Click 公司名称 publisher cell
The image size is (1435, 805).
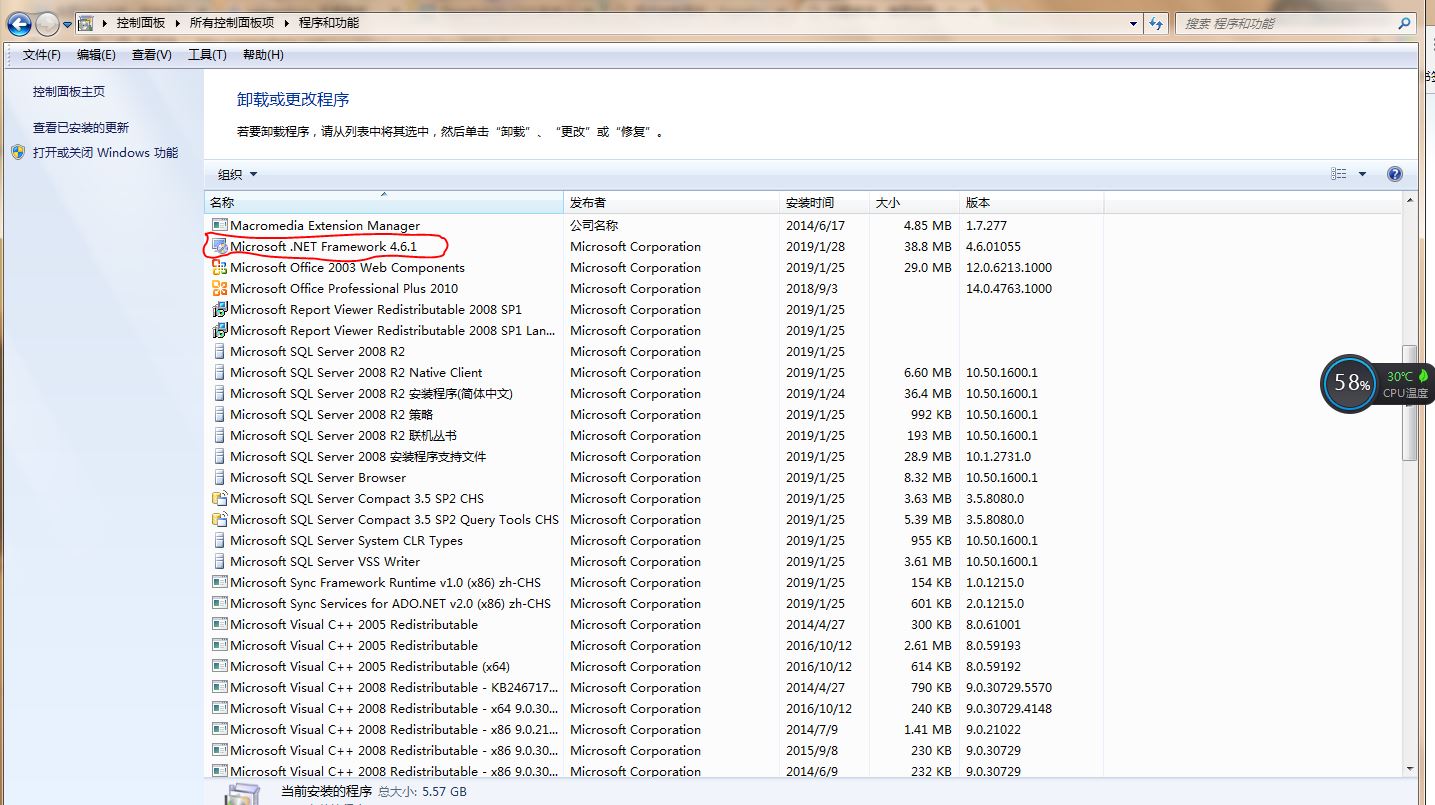click(x=594, y=226)
